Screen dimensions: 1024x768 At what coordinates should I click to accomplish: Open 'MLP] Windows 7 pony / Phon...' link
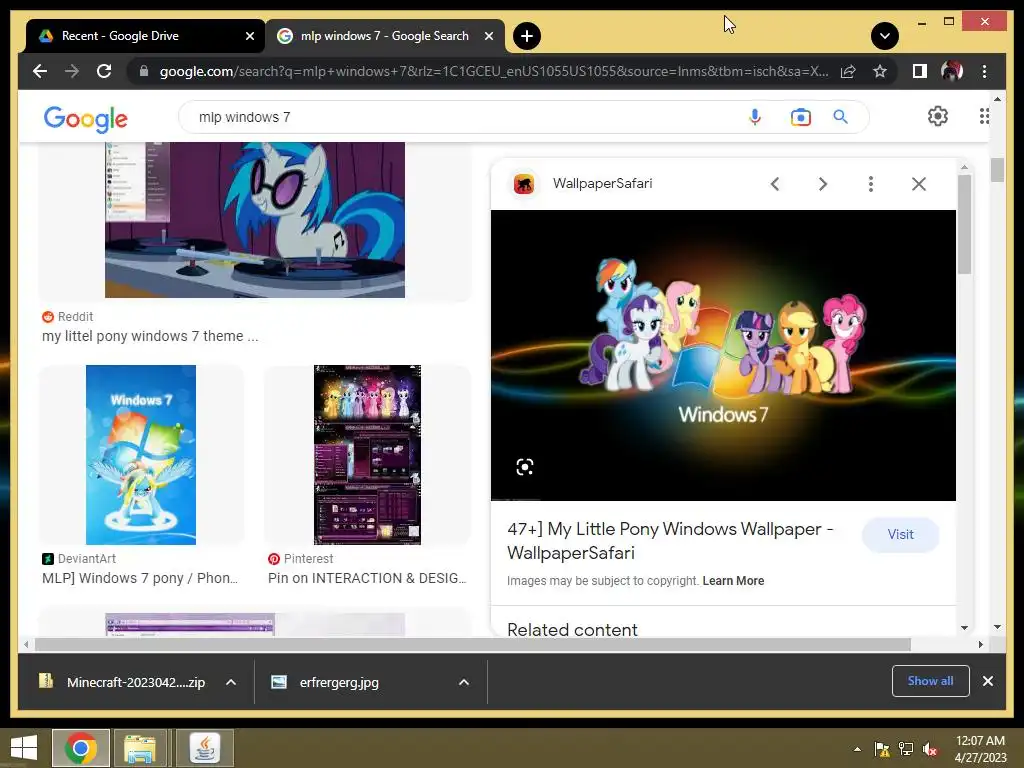[140, 578]
